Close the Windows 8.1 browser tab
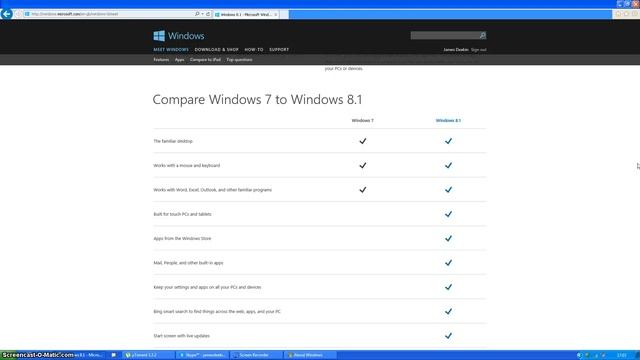640x360 pixels. point(276,14)
